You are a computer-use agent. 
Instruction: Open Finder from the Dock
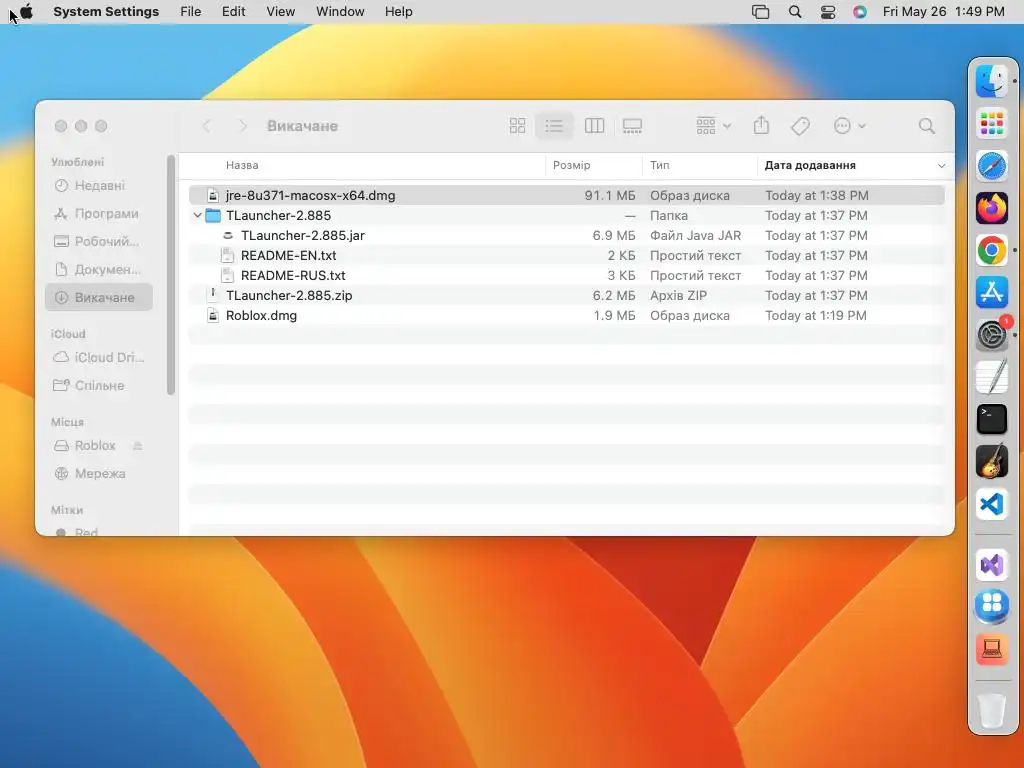[992, 82]
